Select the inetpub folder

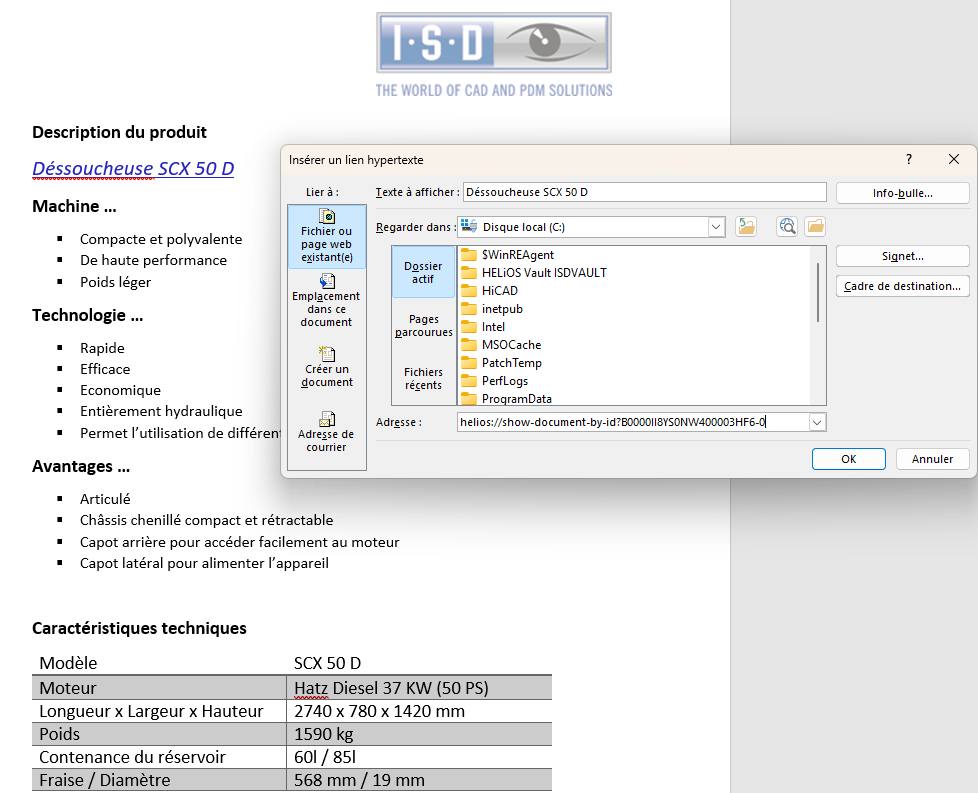click(x=492, y=309)
